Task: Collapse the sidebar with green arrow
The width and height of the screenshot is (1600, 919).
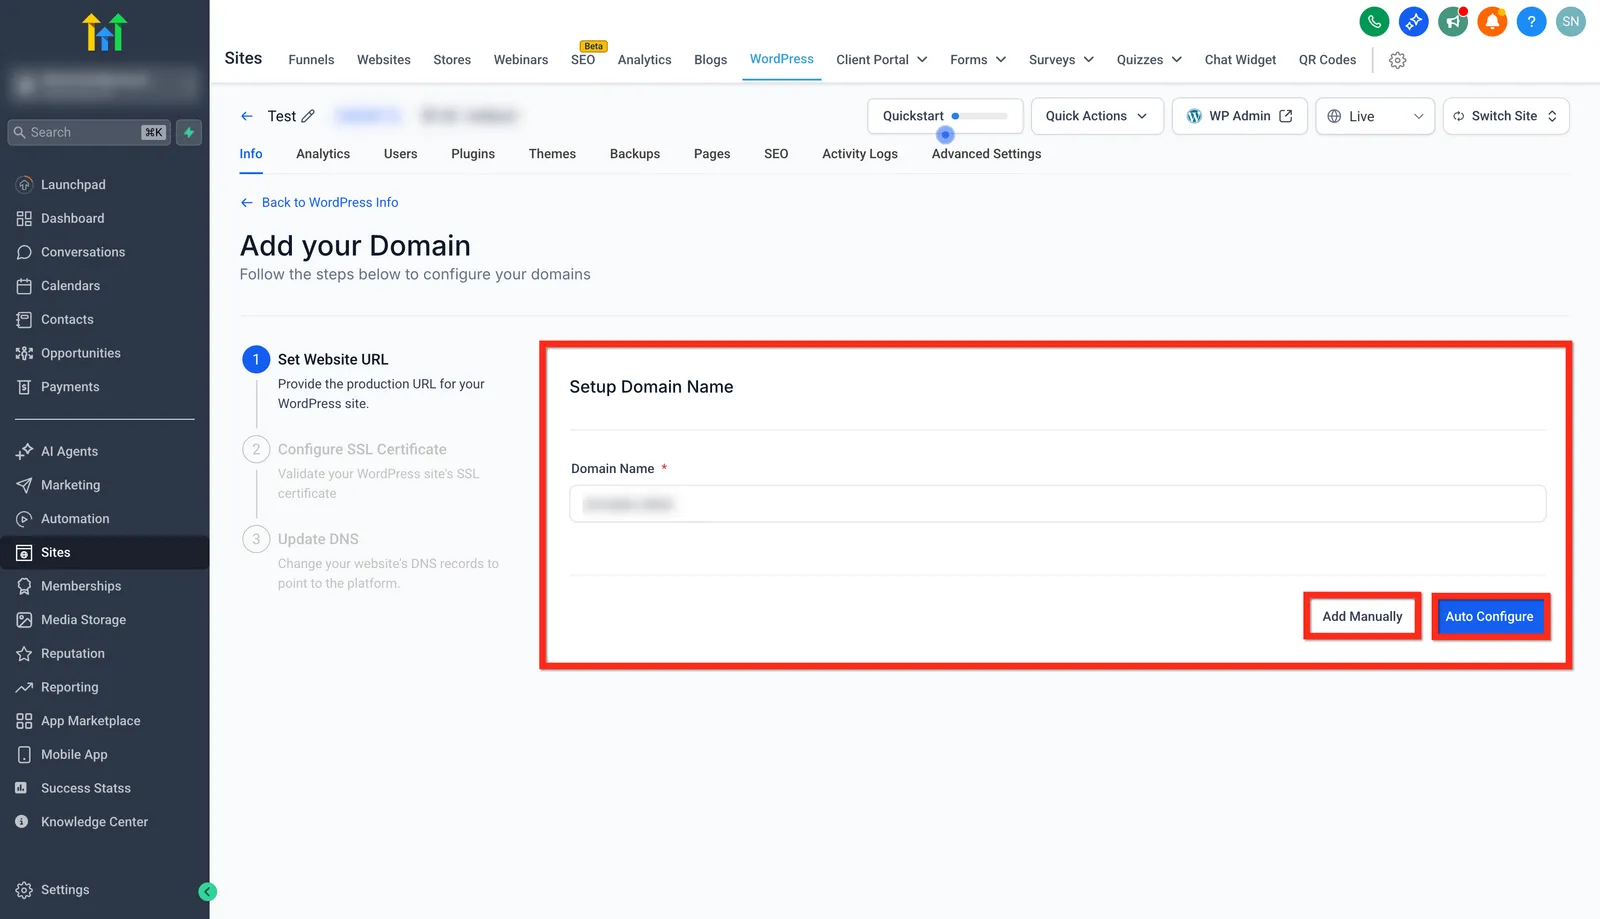Action: [208, 892]
